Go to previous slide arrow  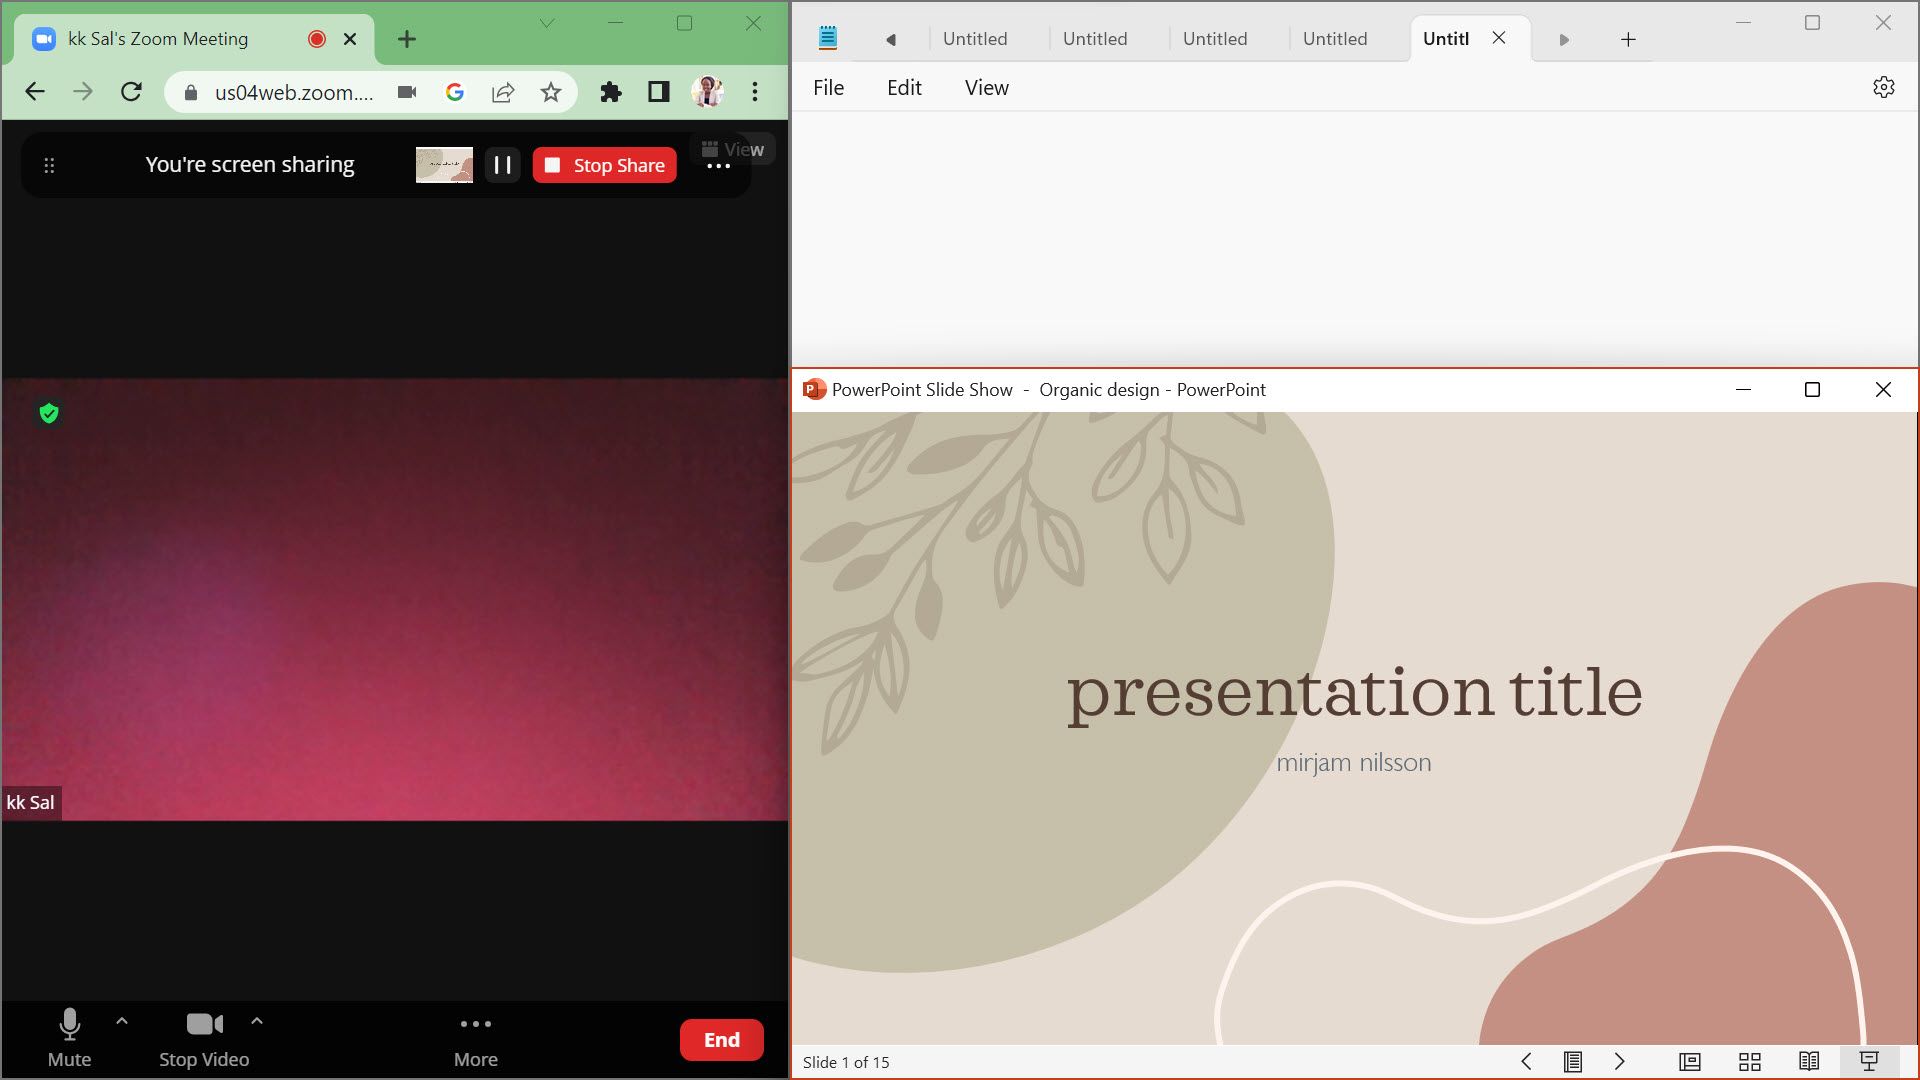(1526, 1062)
